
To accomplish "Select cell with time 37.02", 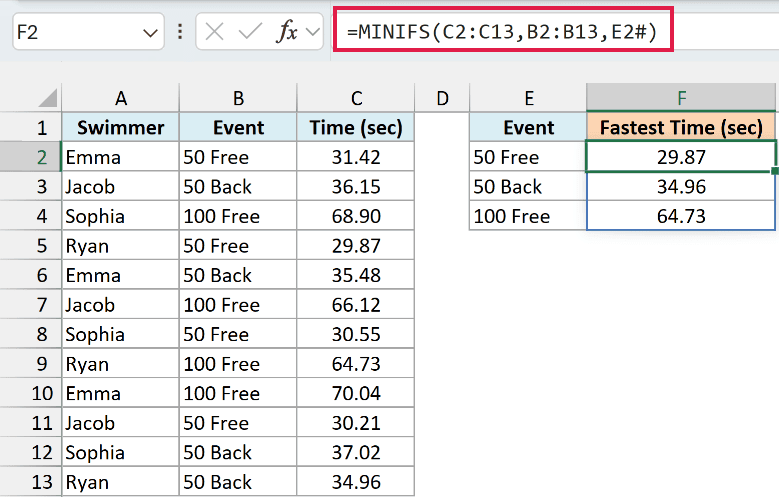I will [356, 453].
